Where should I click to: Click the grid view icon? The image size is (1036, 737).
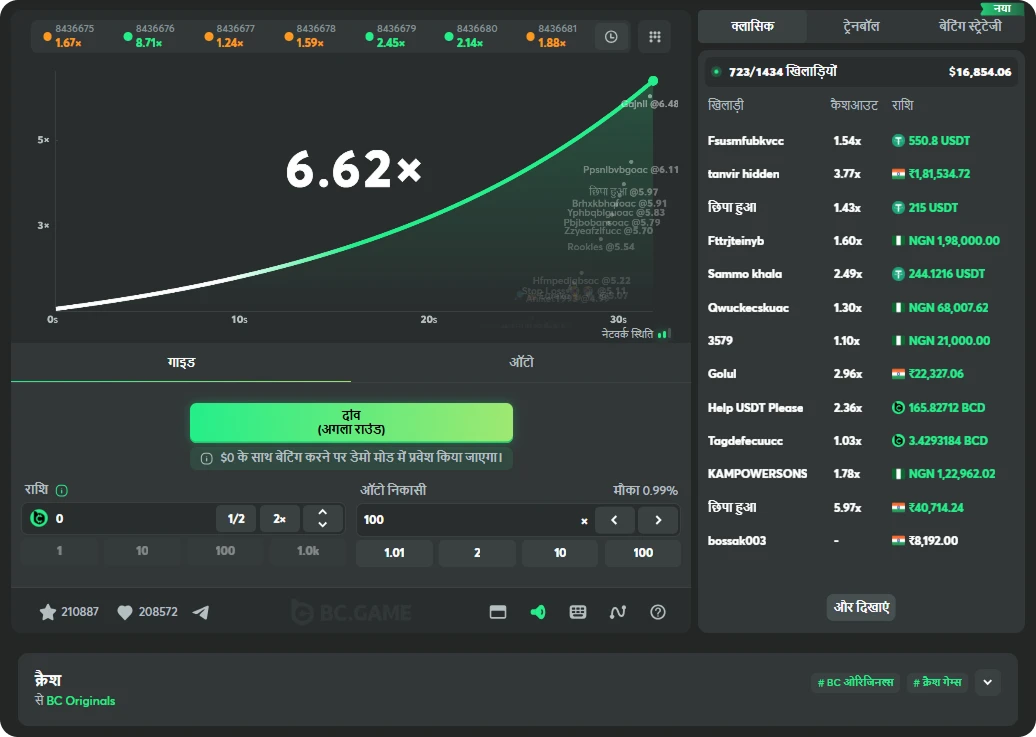coord(655,37)
